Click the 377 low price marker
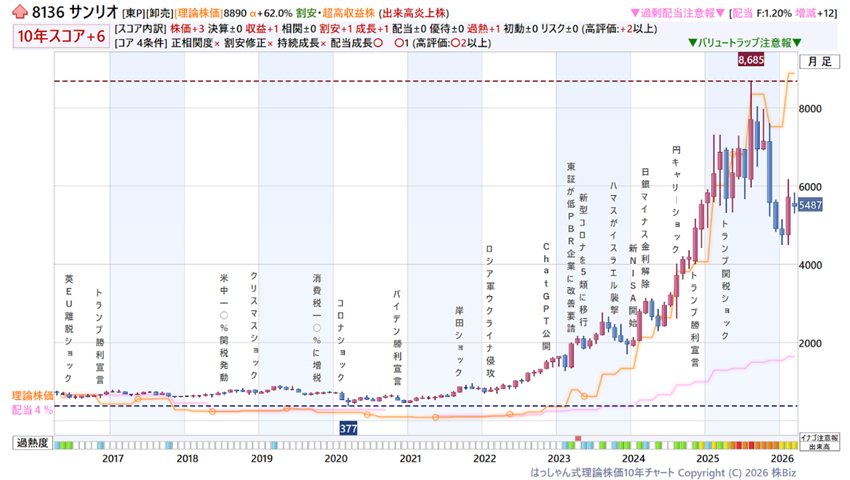The image size is (850, 480). [348, 428]
